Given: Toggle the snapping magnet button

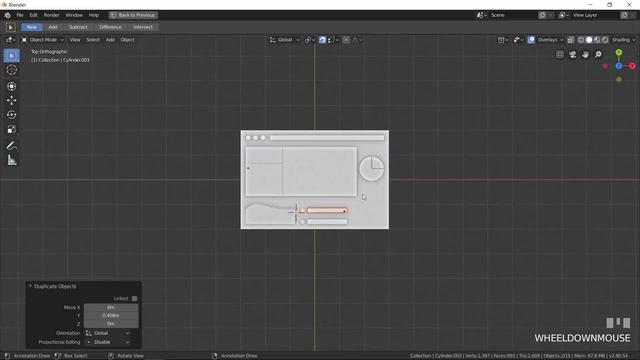Looking at the screenshot, I should click(322, 40).
